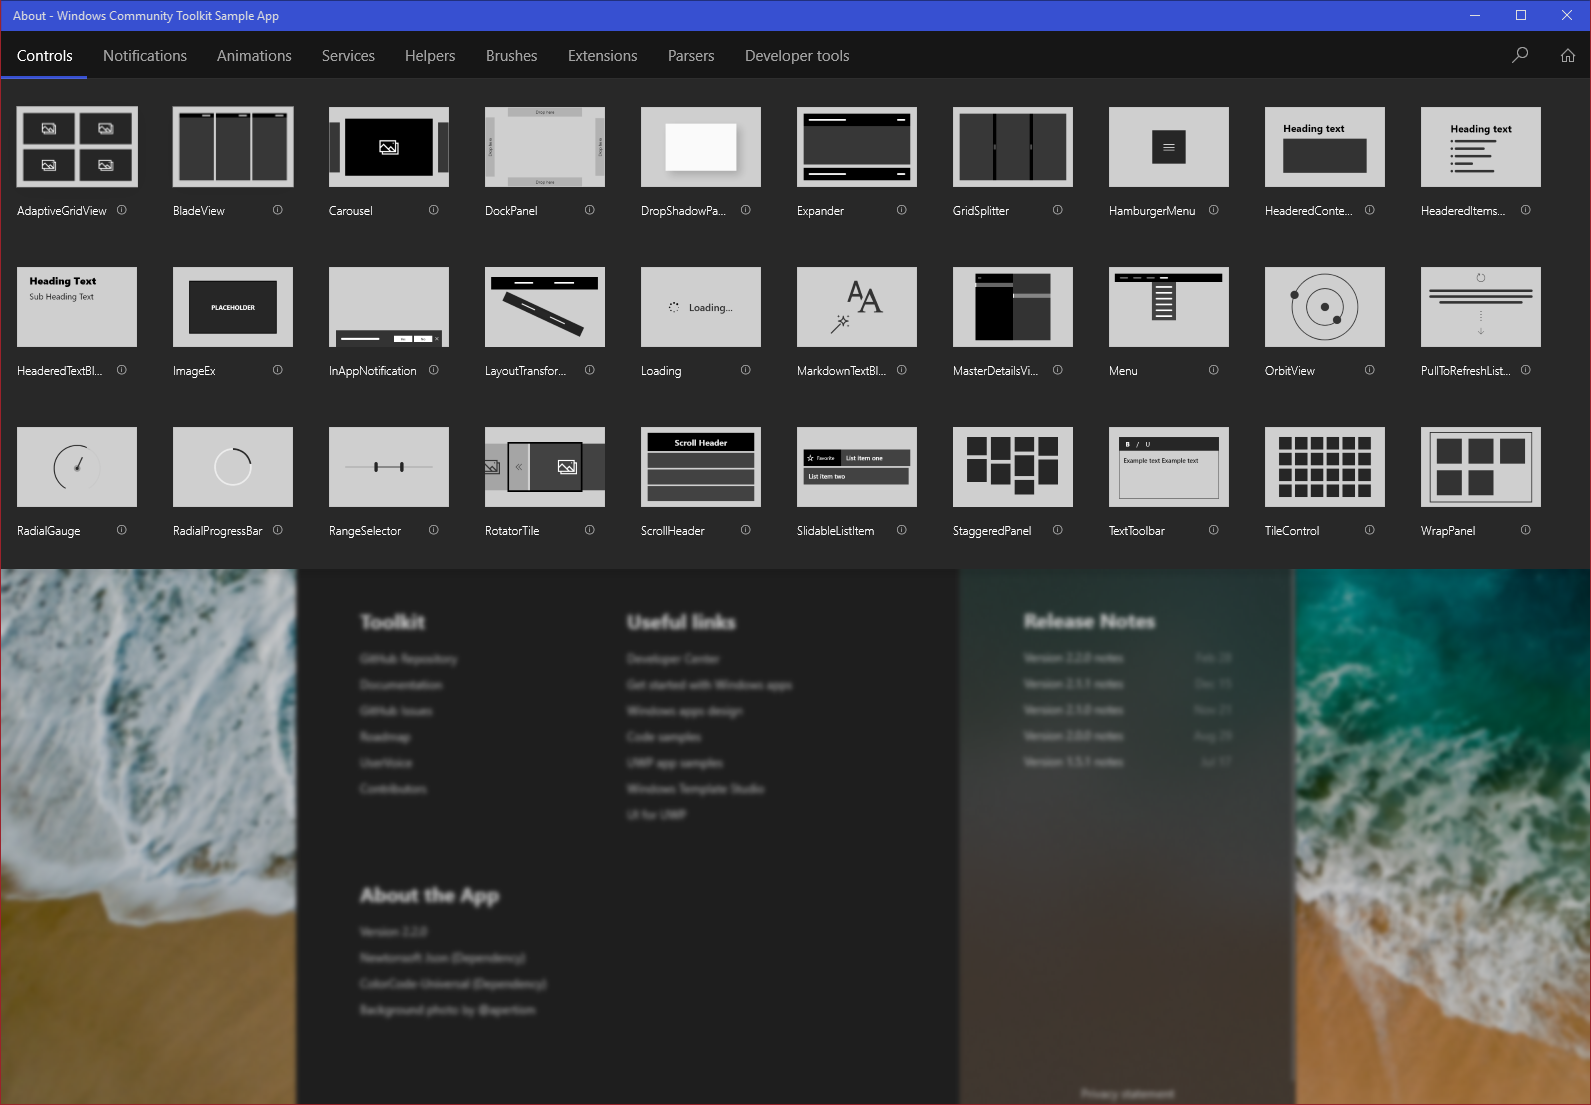Screen dimensions: 1591x1105
Task: Open the Expander sample tile
Action: [x=857, y=147]
